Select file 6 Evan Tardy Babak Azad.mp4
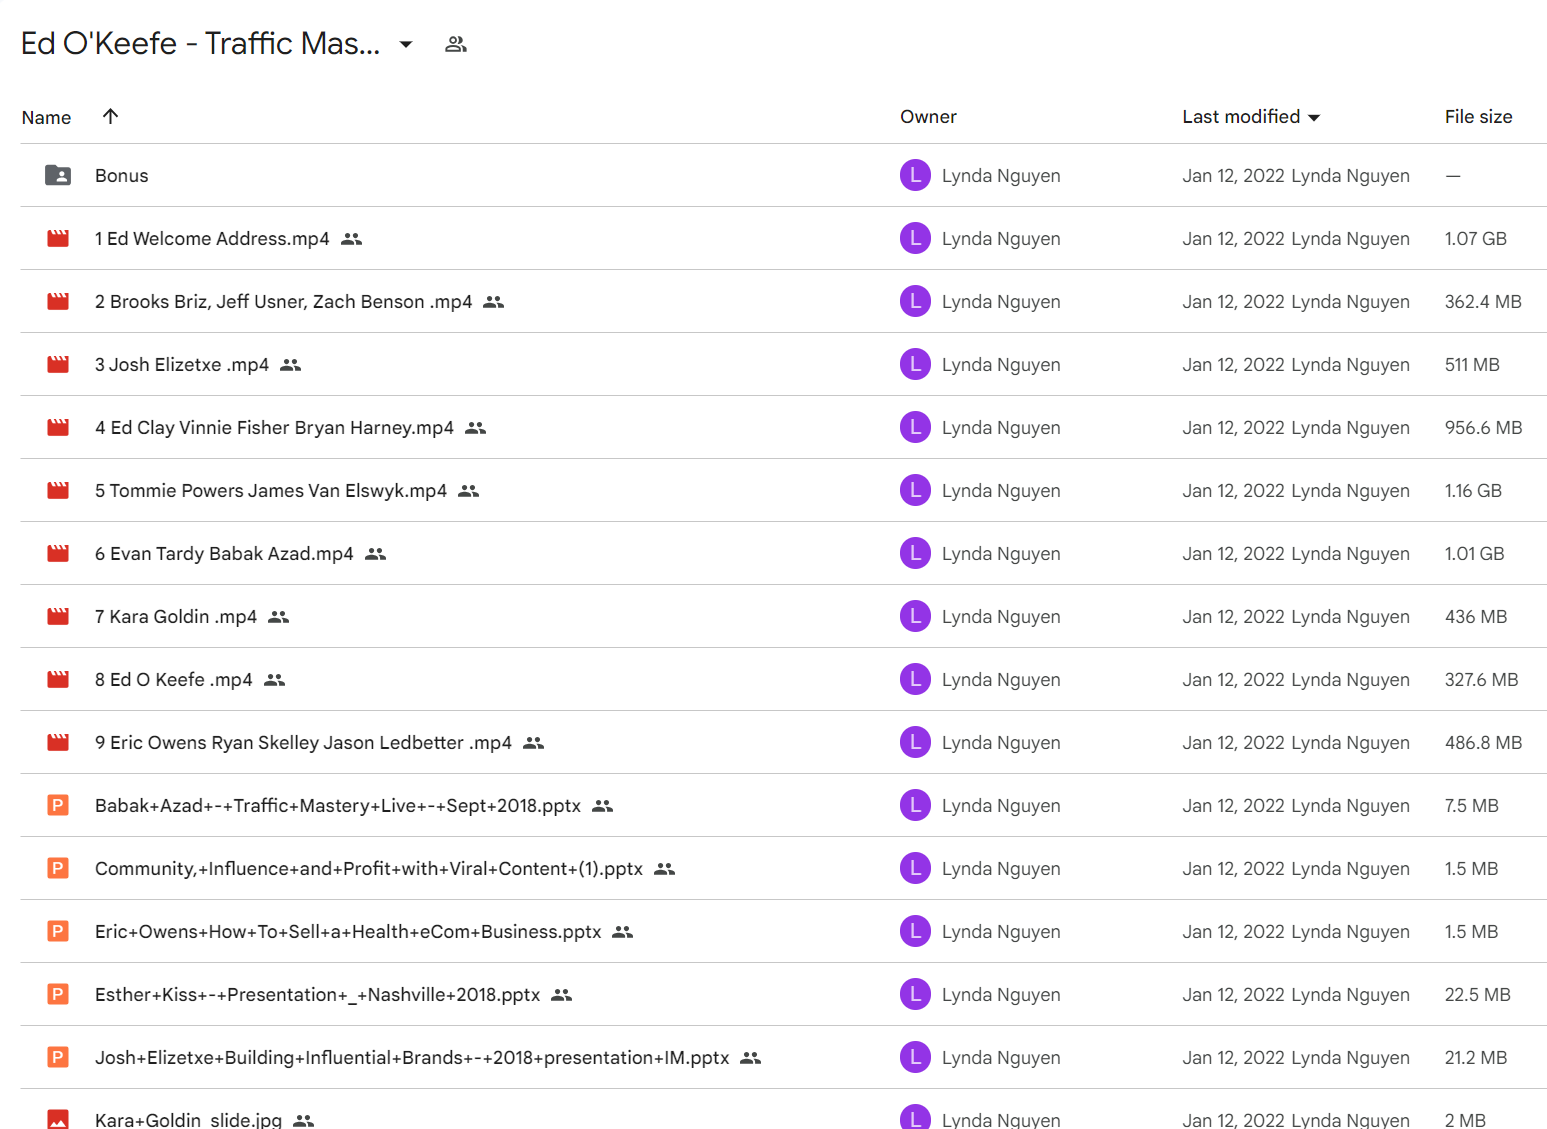This screenshot has width=1547, height=1129. click(224, 553)
